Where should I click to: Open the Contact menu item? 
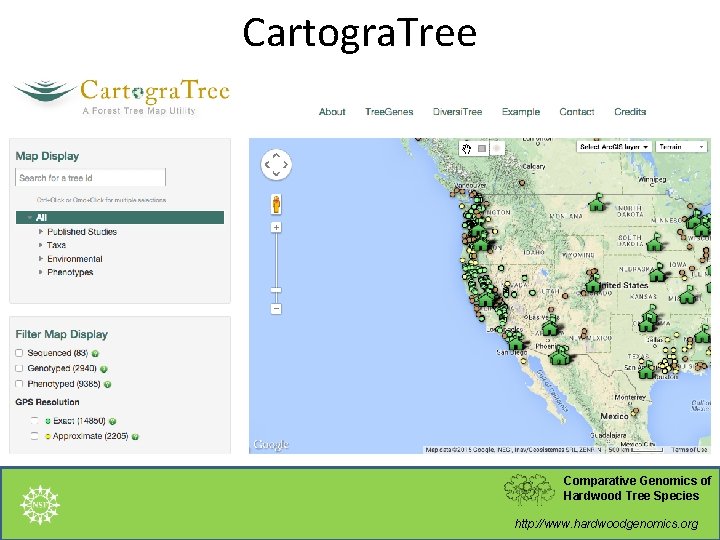(x=577, y=112)
